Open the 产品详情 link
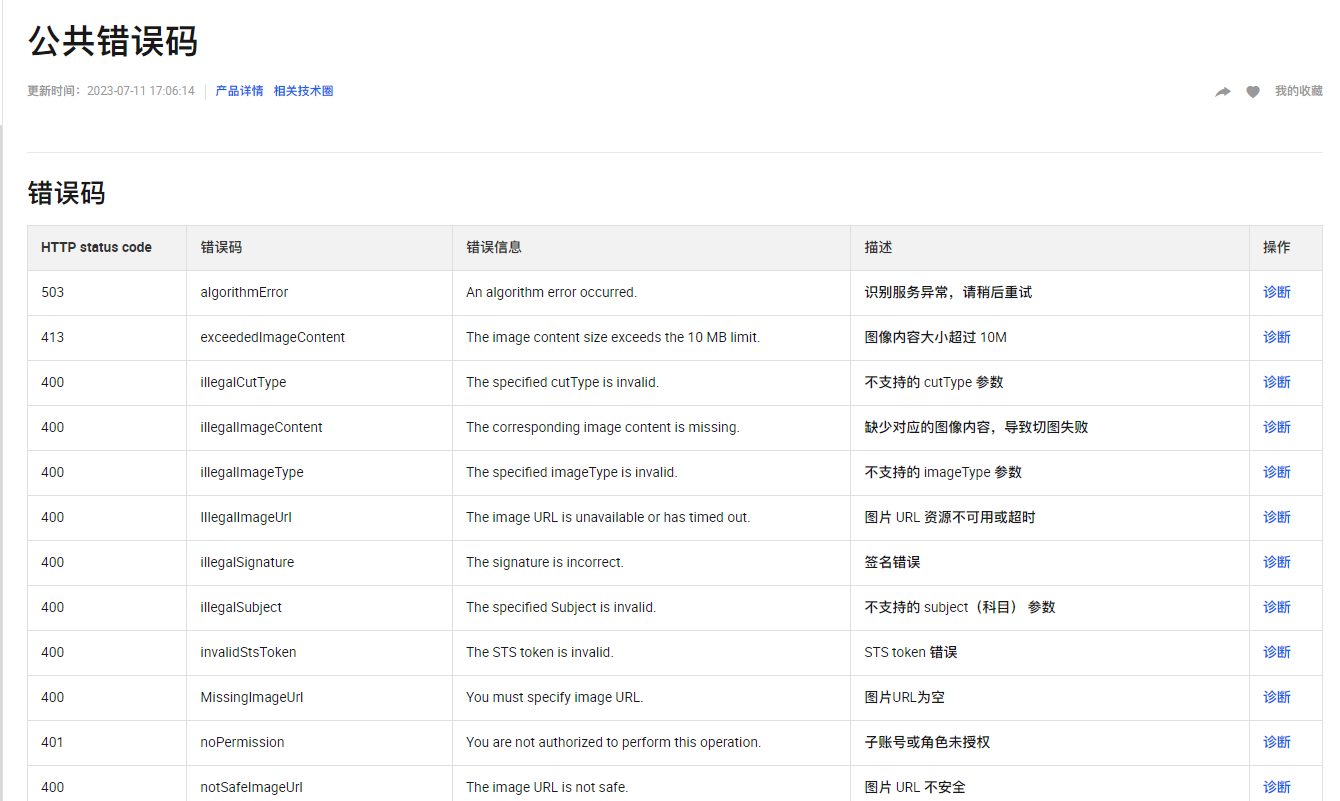Screen dimensions: 1340x801 pos(239,91)
